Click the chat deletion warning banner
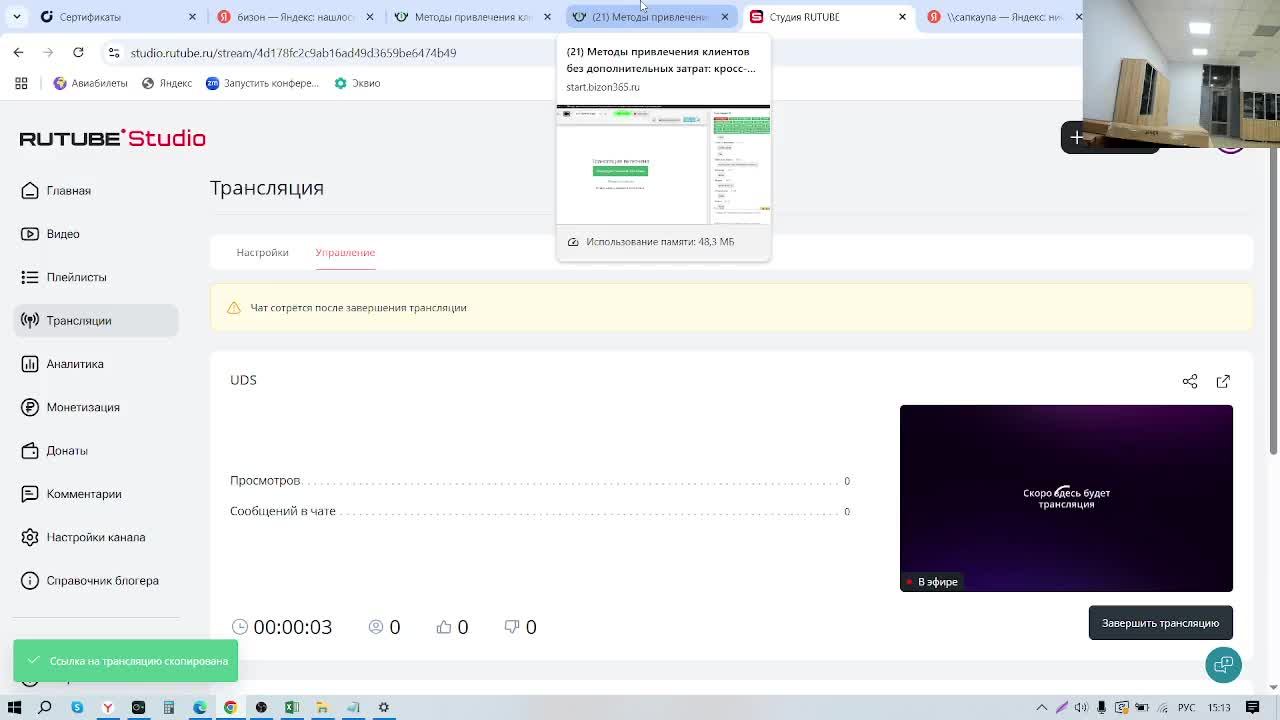Image resolution: width=1280 pixels, height=720 pixels. point(731,307)
